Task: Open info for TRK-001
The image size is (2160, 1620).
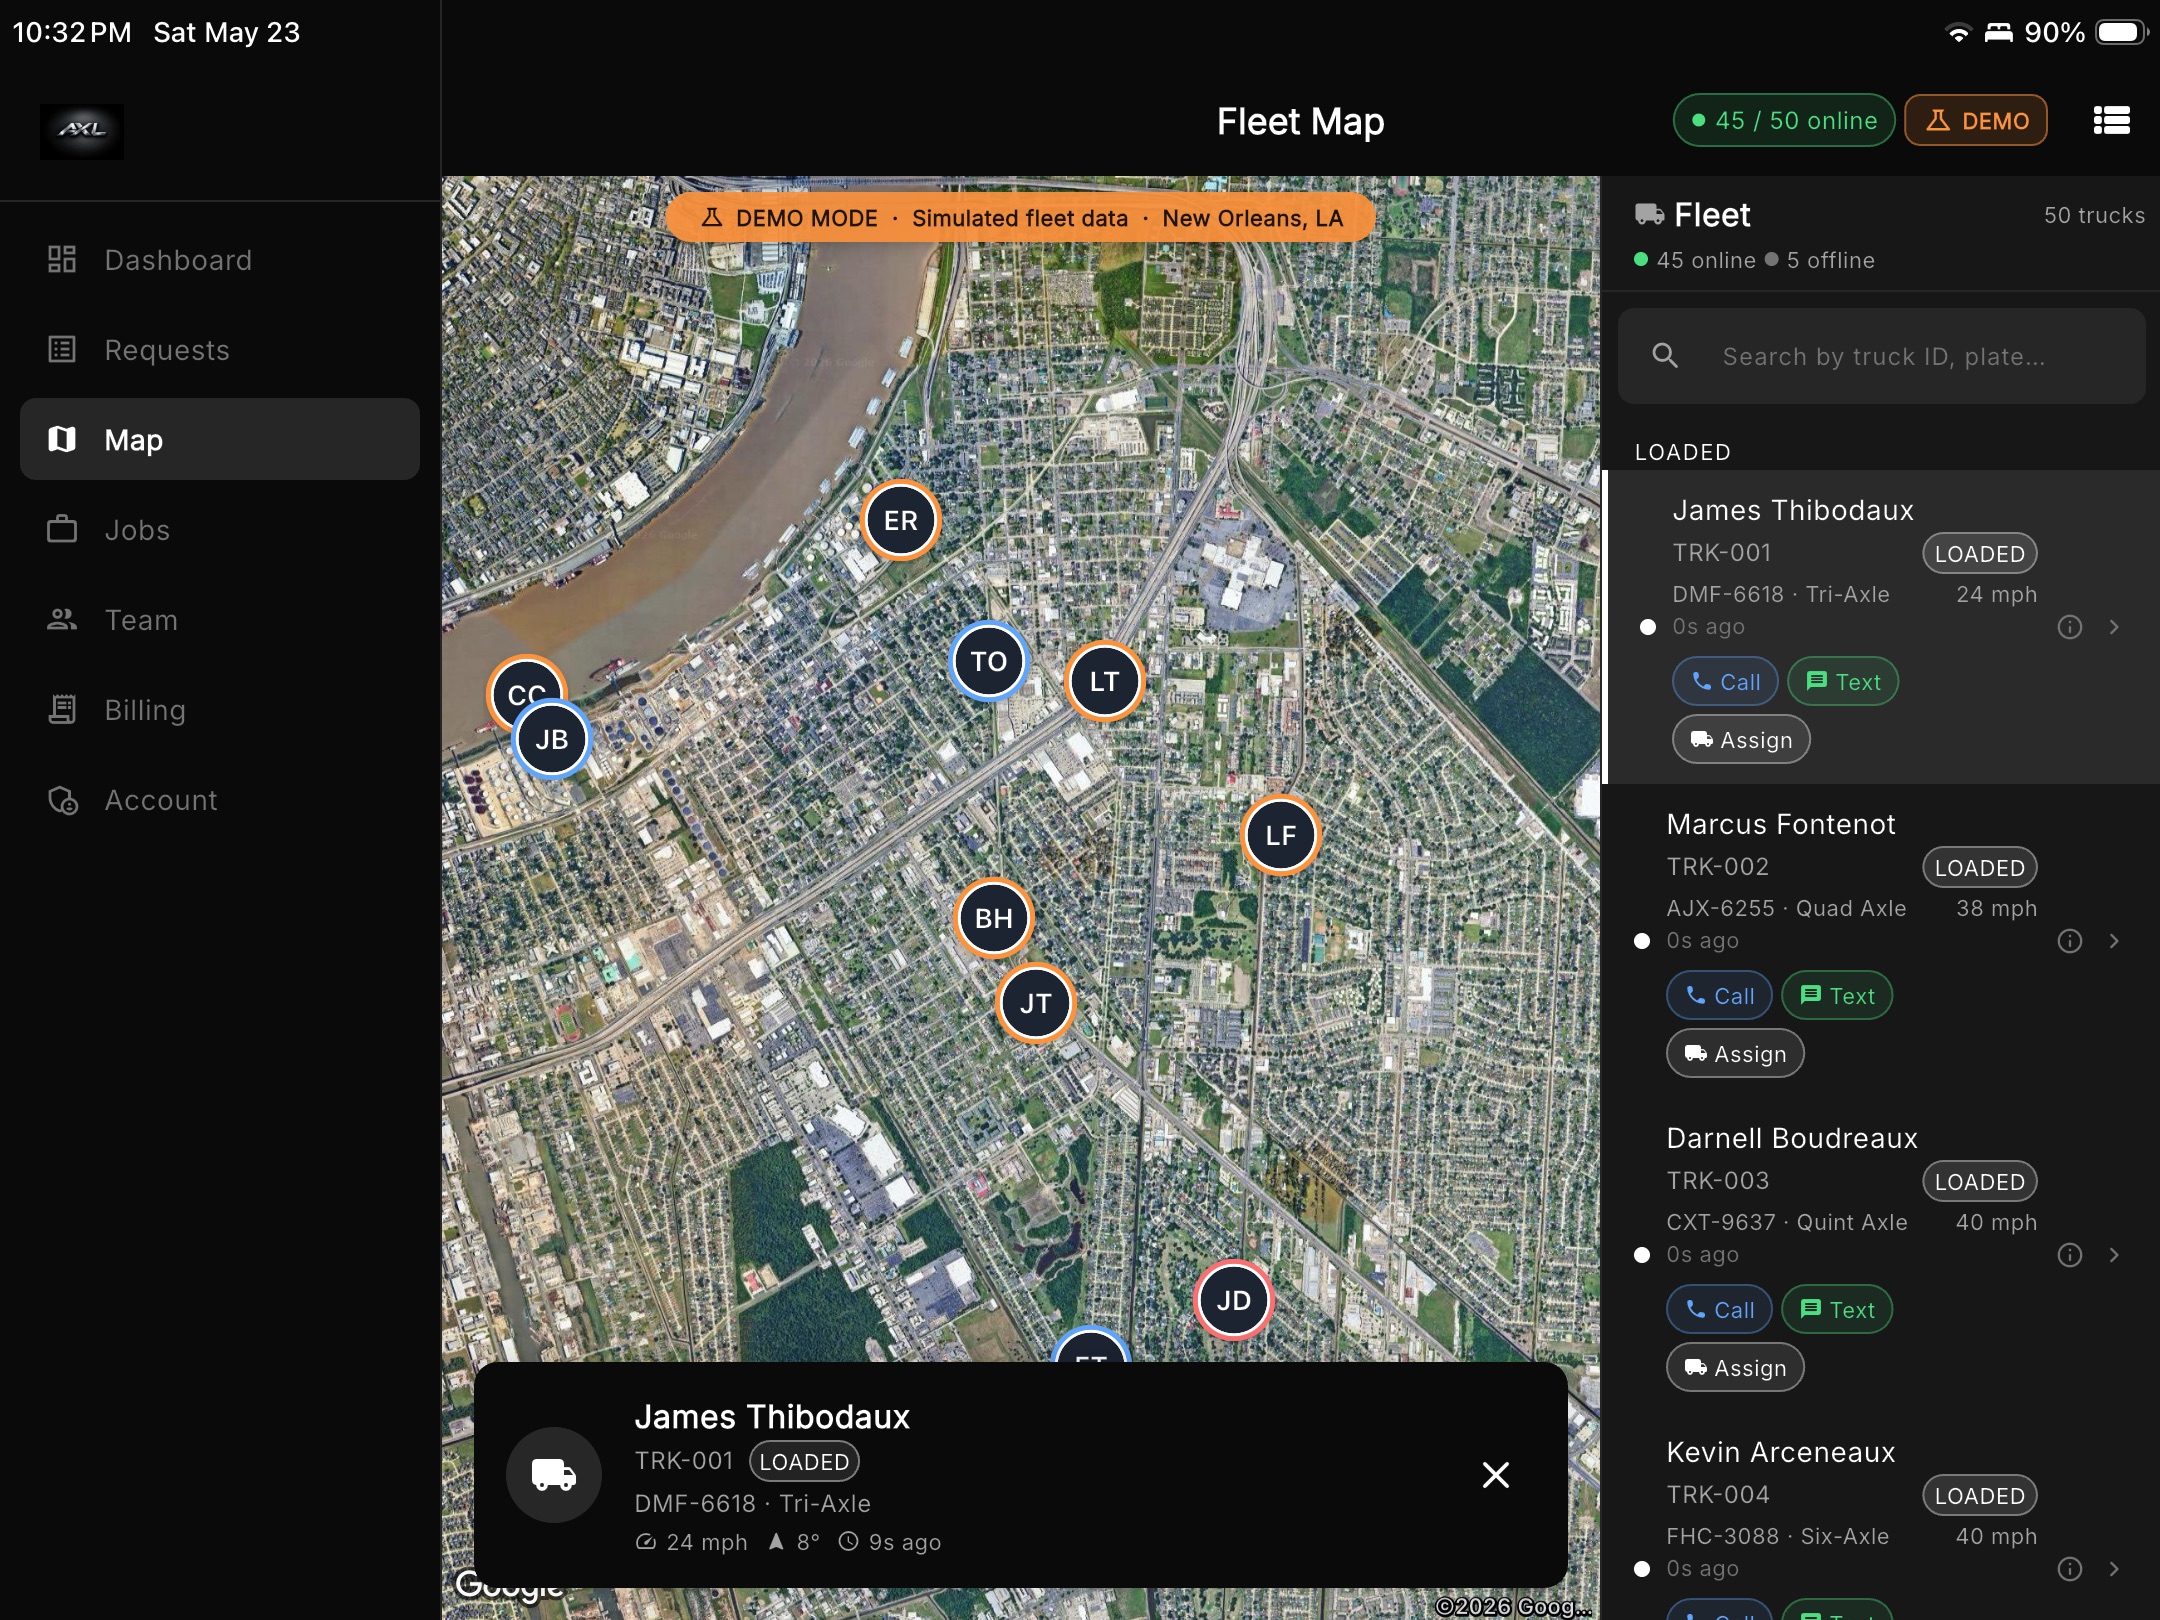Action: 2070,627
